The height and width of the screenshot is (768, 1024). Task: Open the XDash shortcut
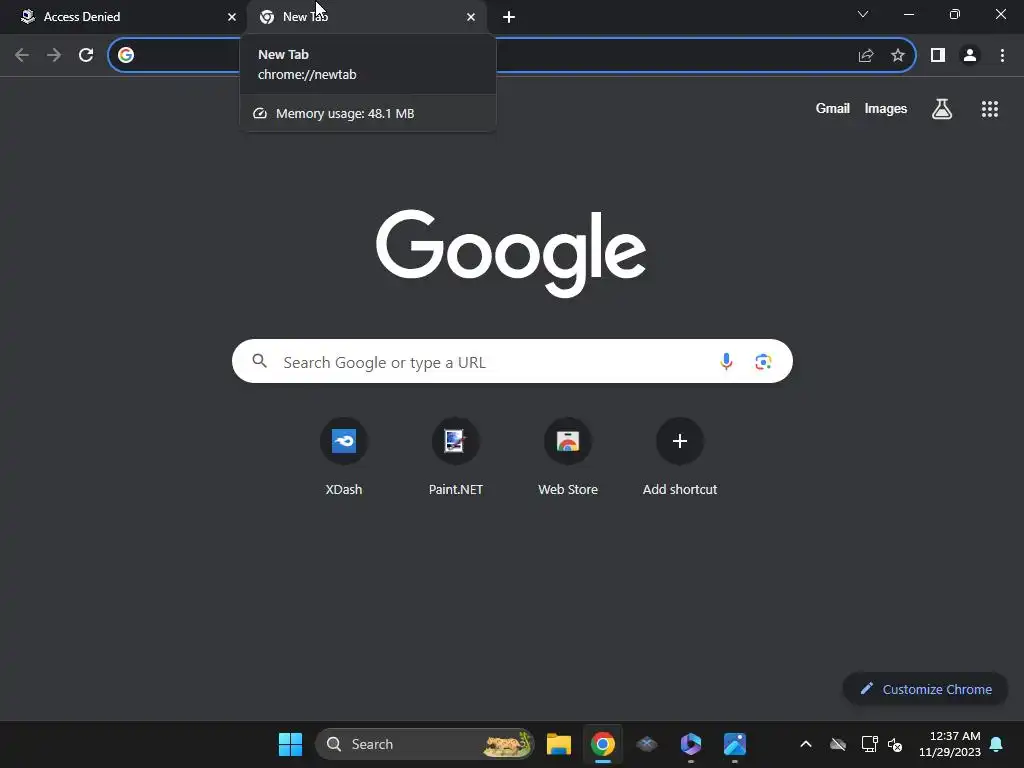[x=344, y=457]
